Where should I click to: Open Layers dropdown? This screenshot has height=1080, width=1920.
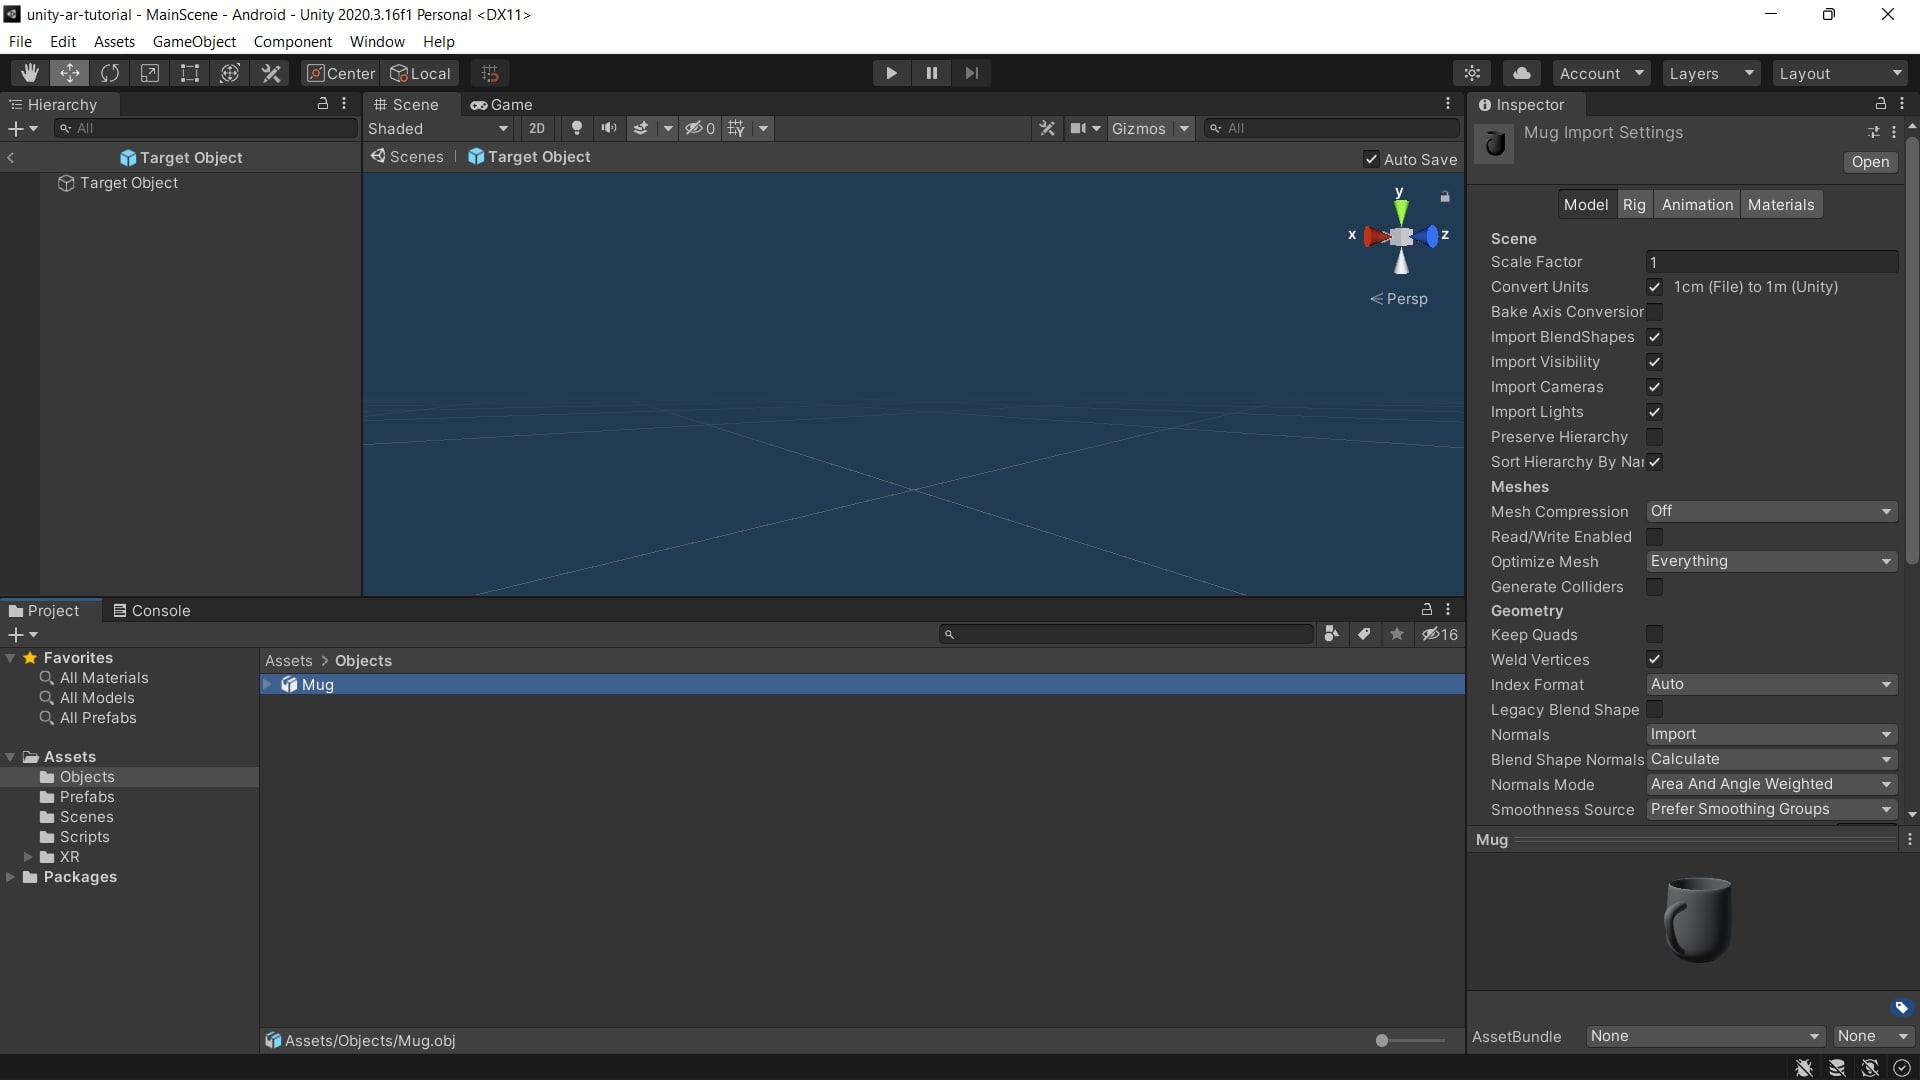[x=1711, y=73]
